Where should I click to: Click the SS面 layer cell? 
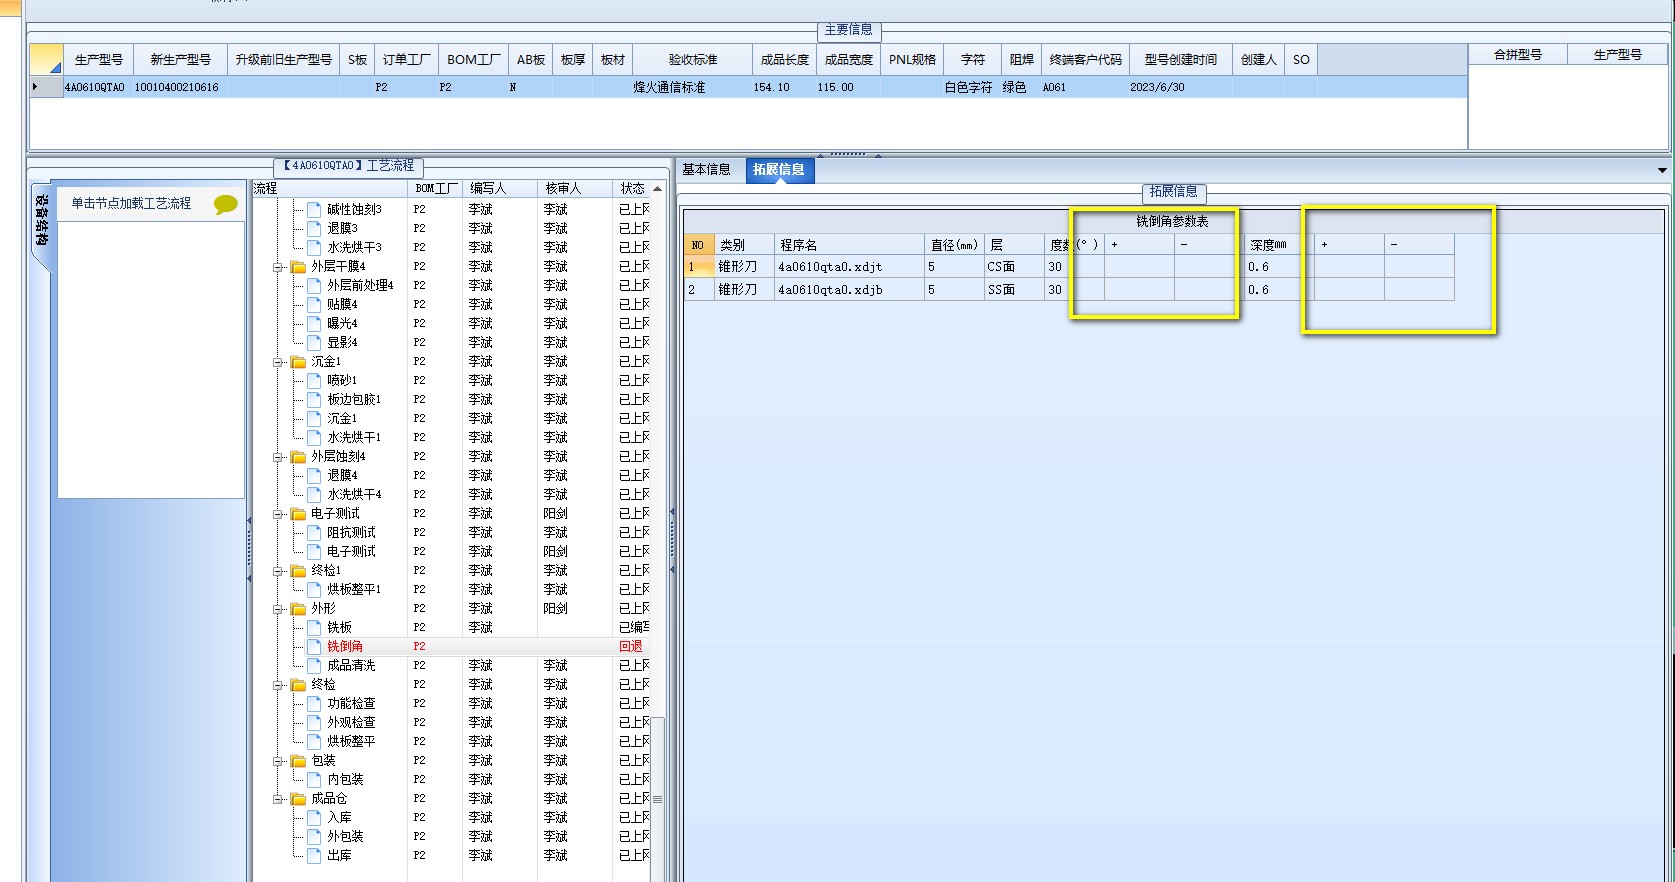(x=1014, y=290)
